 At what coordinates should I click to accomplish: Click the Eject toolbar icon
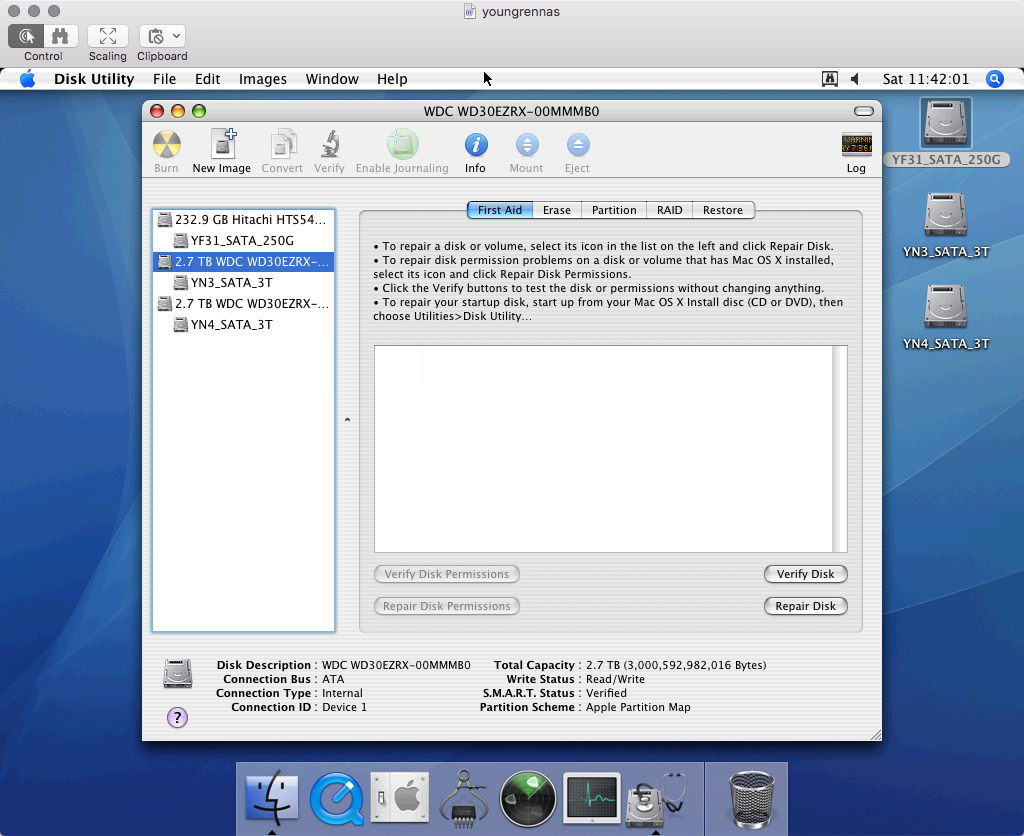tap(578, 145)
